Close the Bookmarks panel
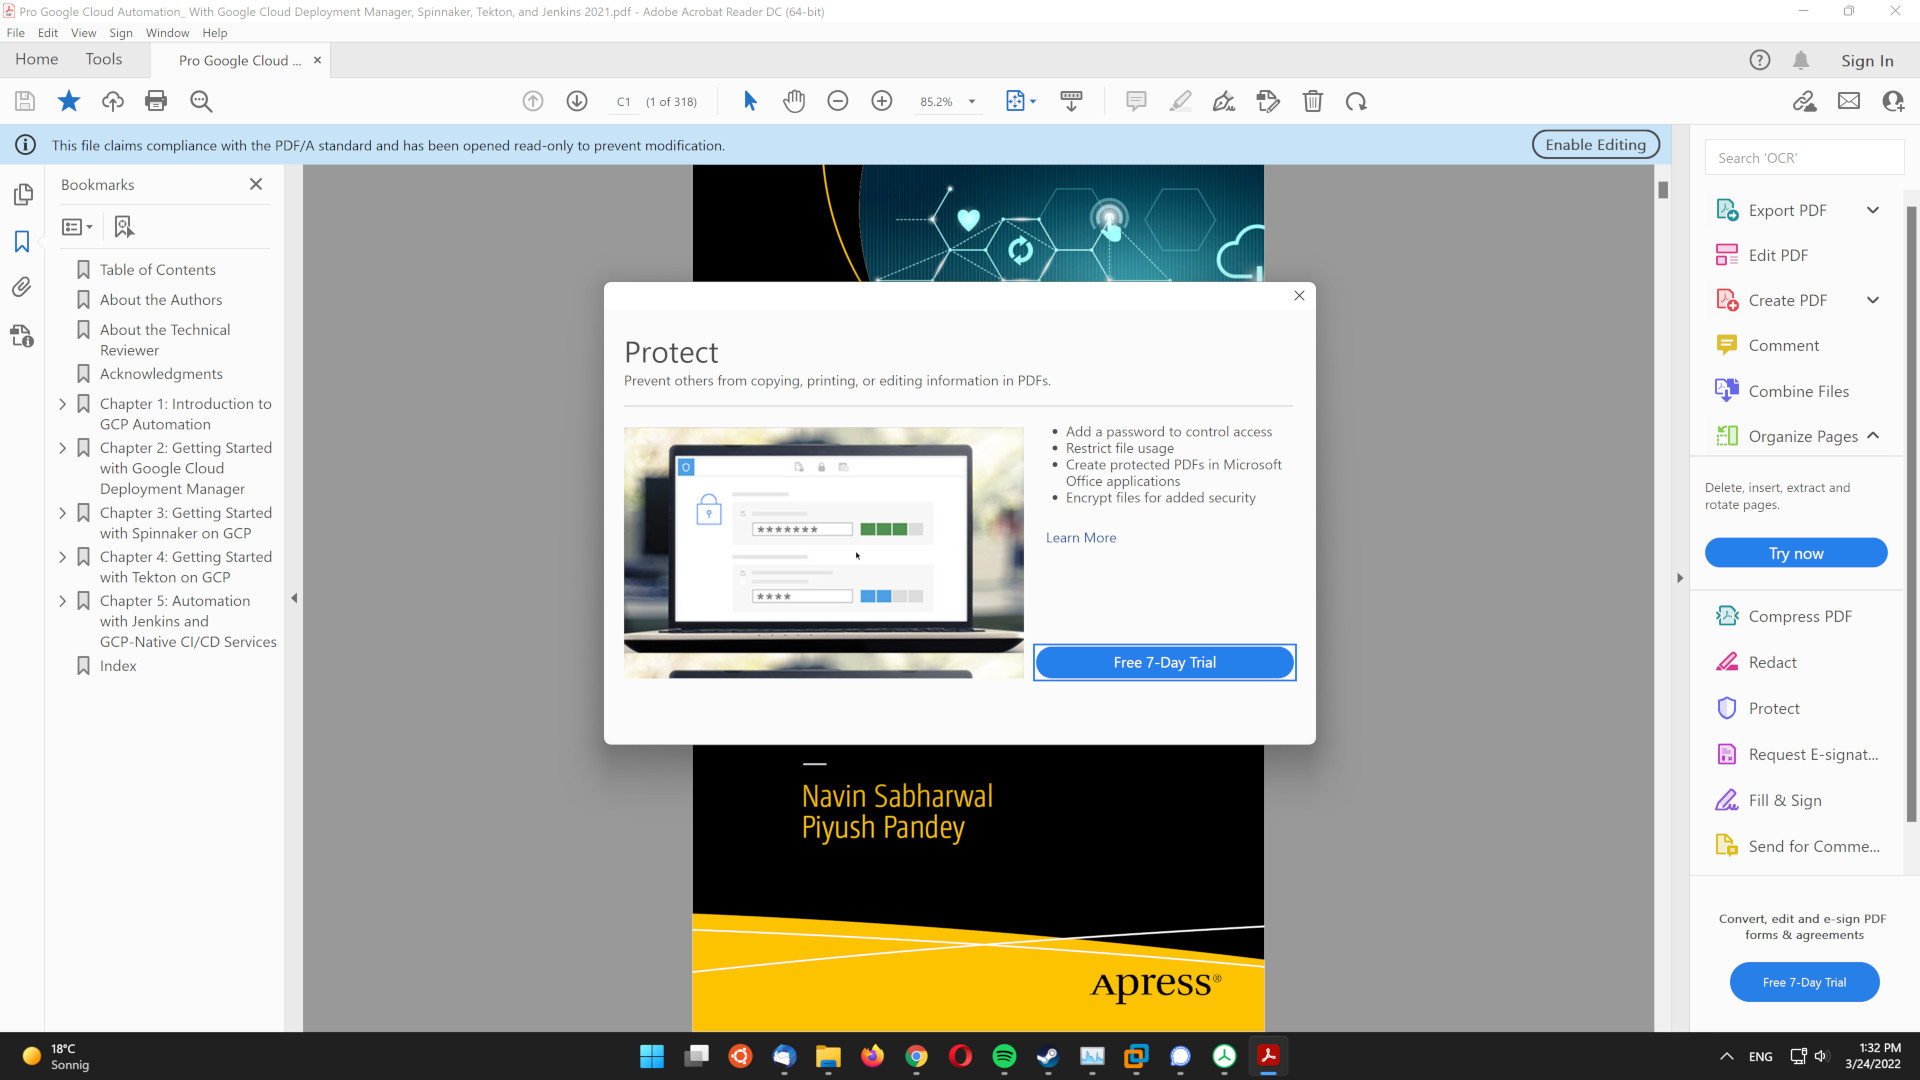 pyautogui.click(x=256, y=184)
